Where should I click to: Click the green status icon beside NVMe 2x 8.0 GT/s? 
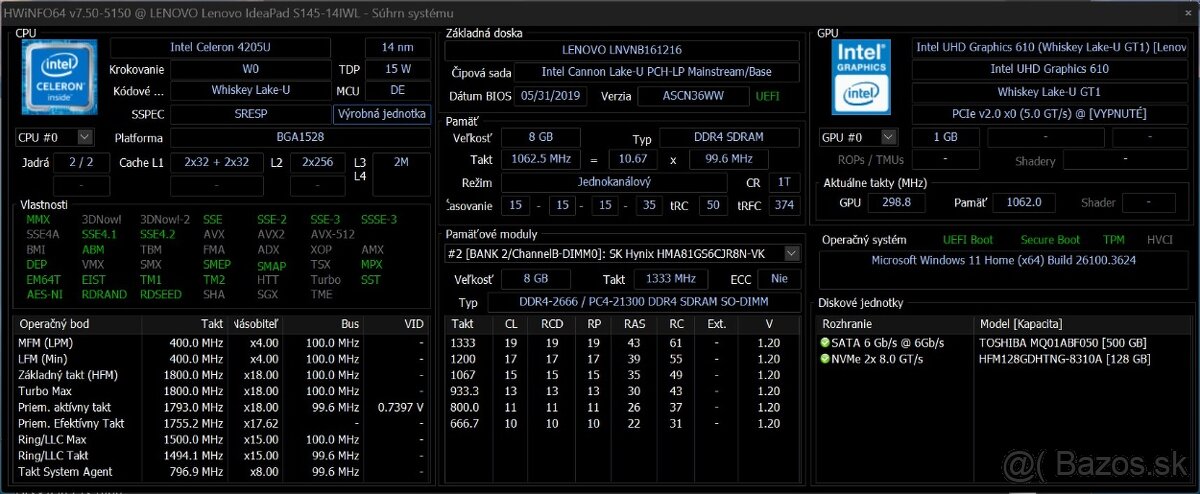(825, 359)
